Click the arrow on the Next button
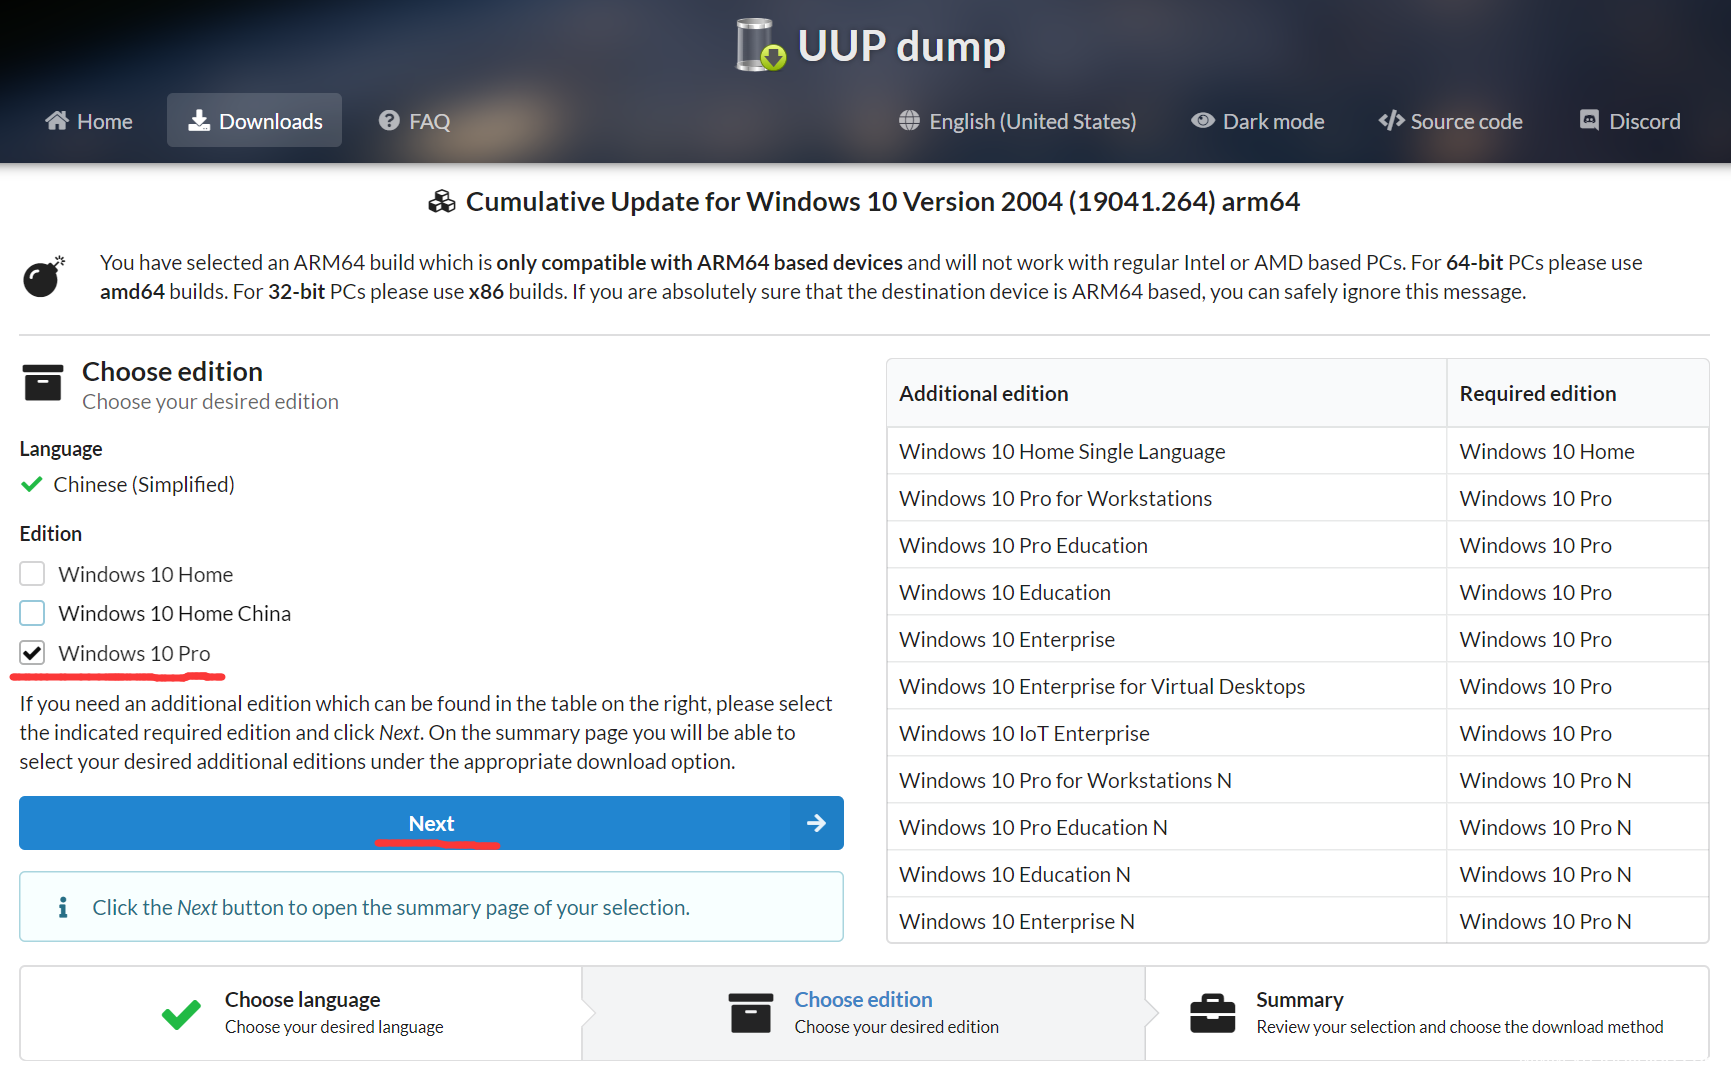The image size is (1731, 1076). point(816,823)
